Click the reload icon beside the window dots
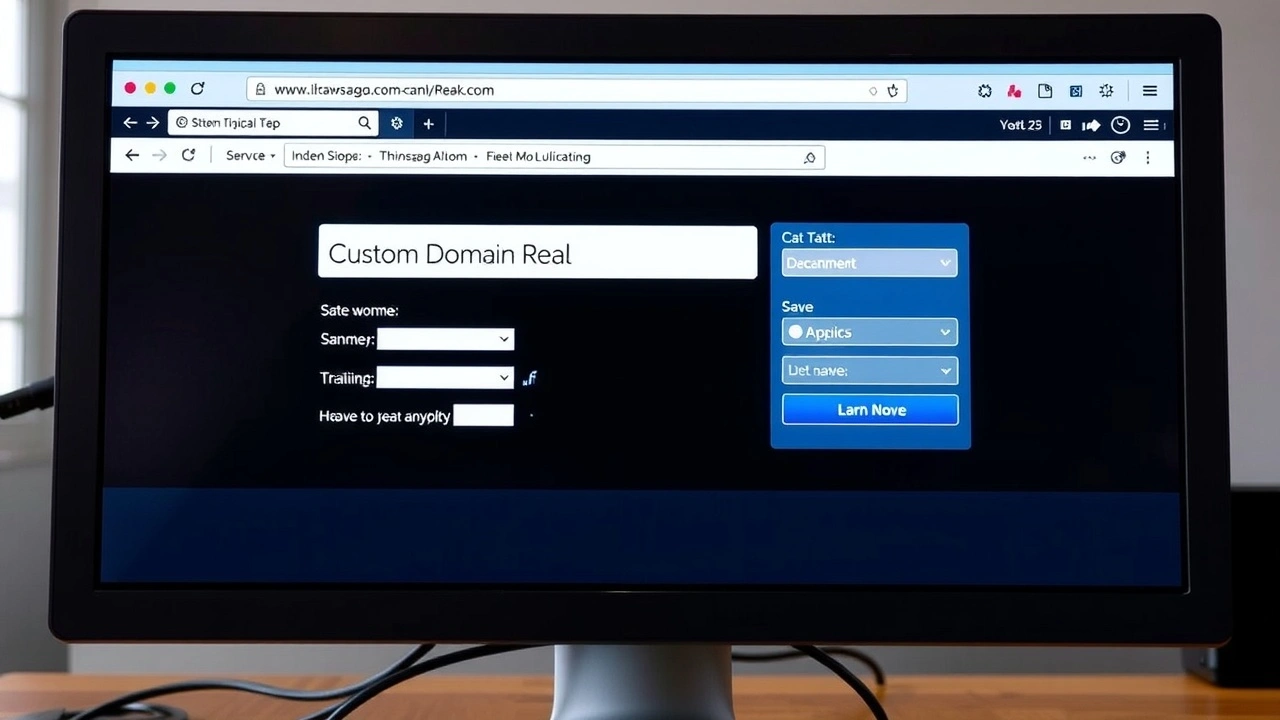 click(x=198, y=88)
